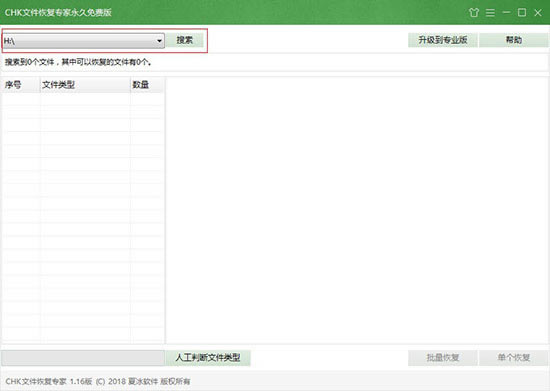Image resolution: width=550 pixels, height=391 pixels.
Task: Click the 序号 column header
Action: pyautogui.click(x=21, y=85)
